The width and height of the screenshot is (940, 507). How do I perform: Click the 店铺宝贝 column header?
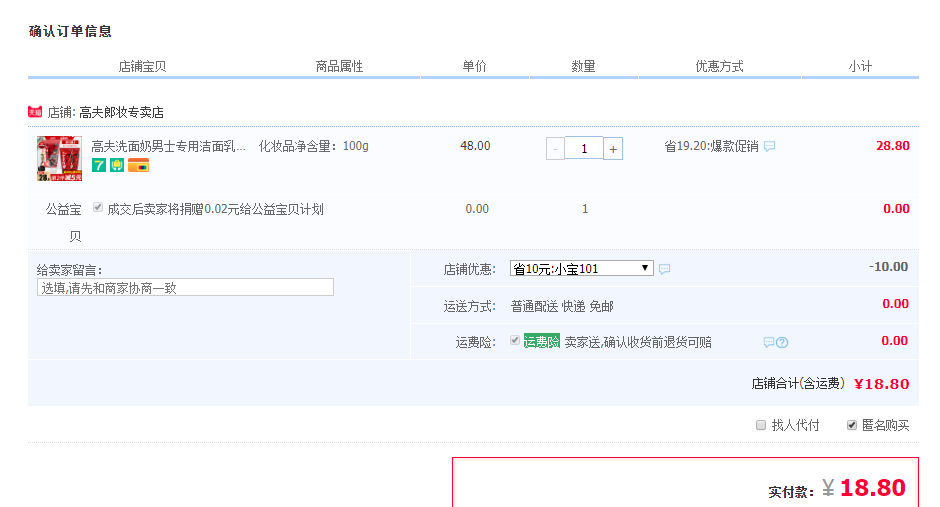click(142, 67)
